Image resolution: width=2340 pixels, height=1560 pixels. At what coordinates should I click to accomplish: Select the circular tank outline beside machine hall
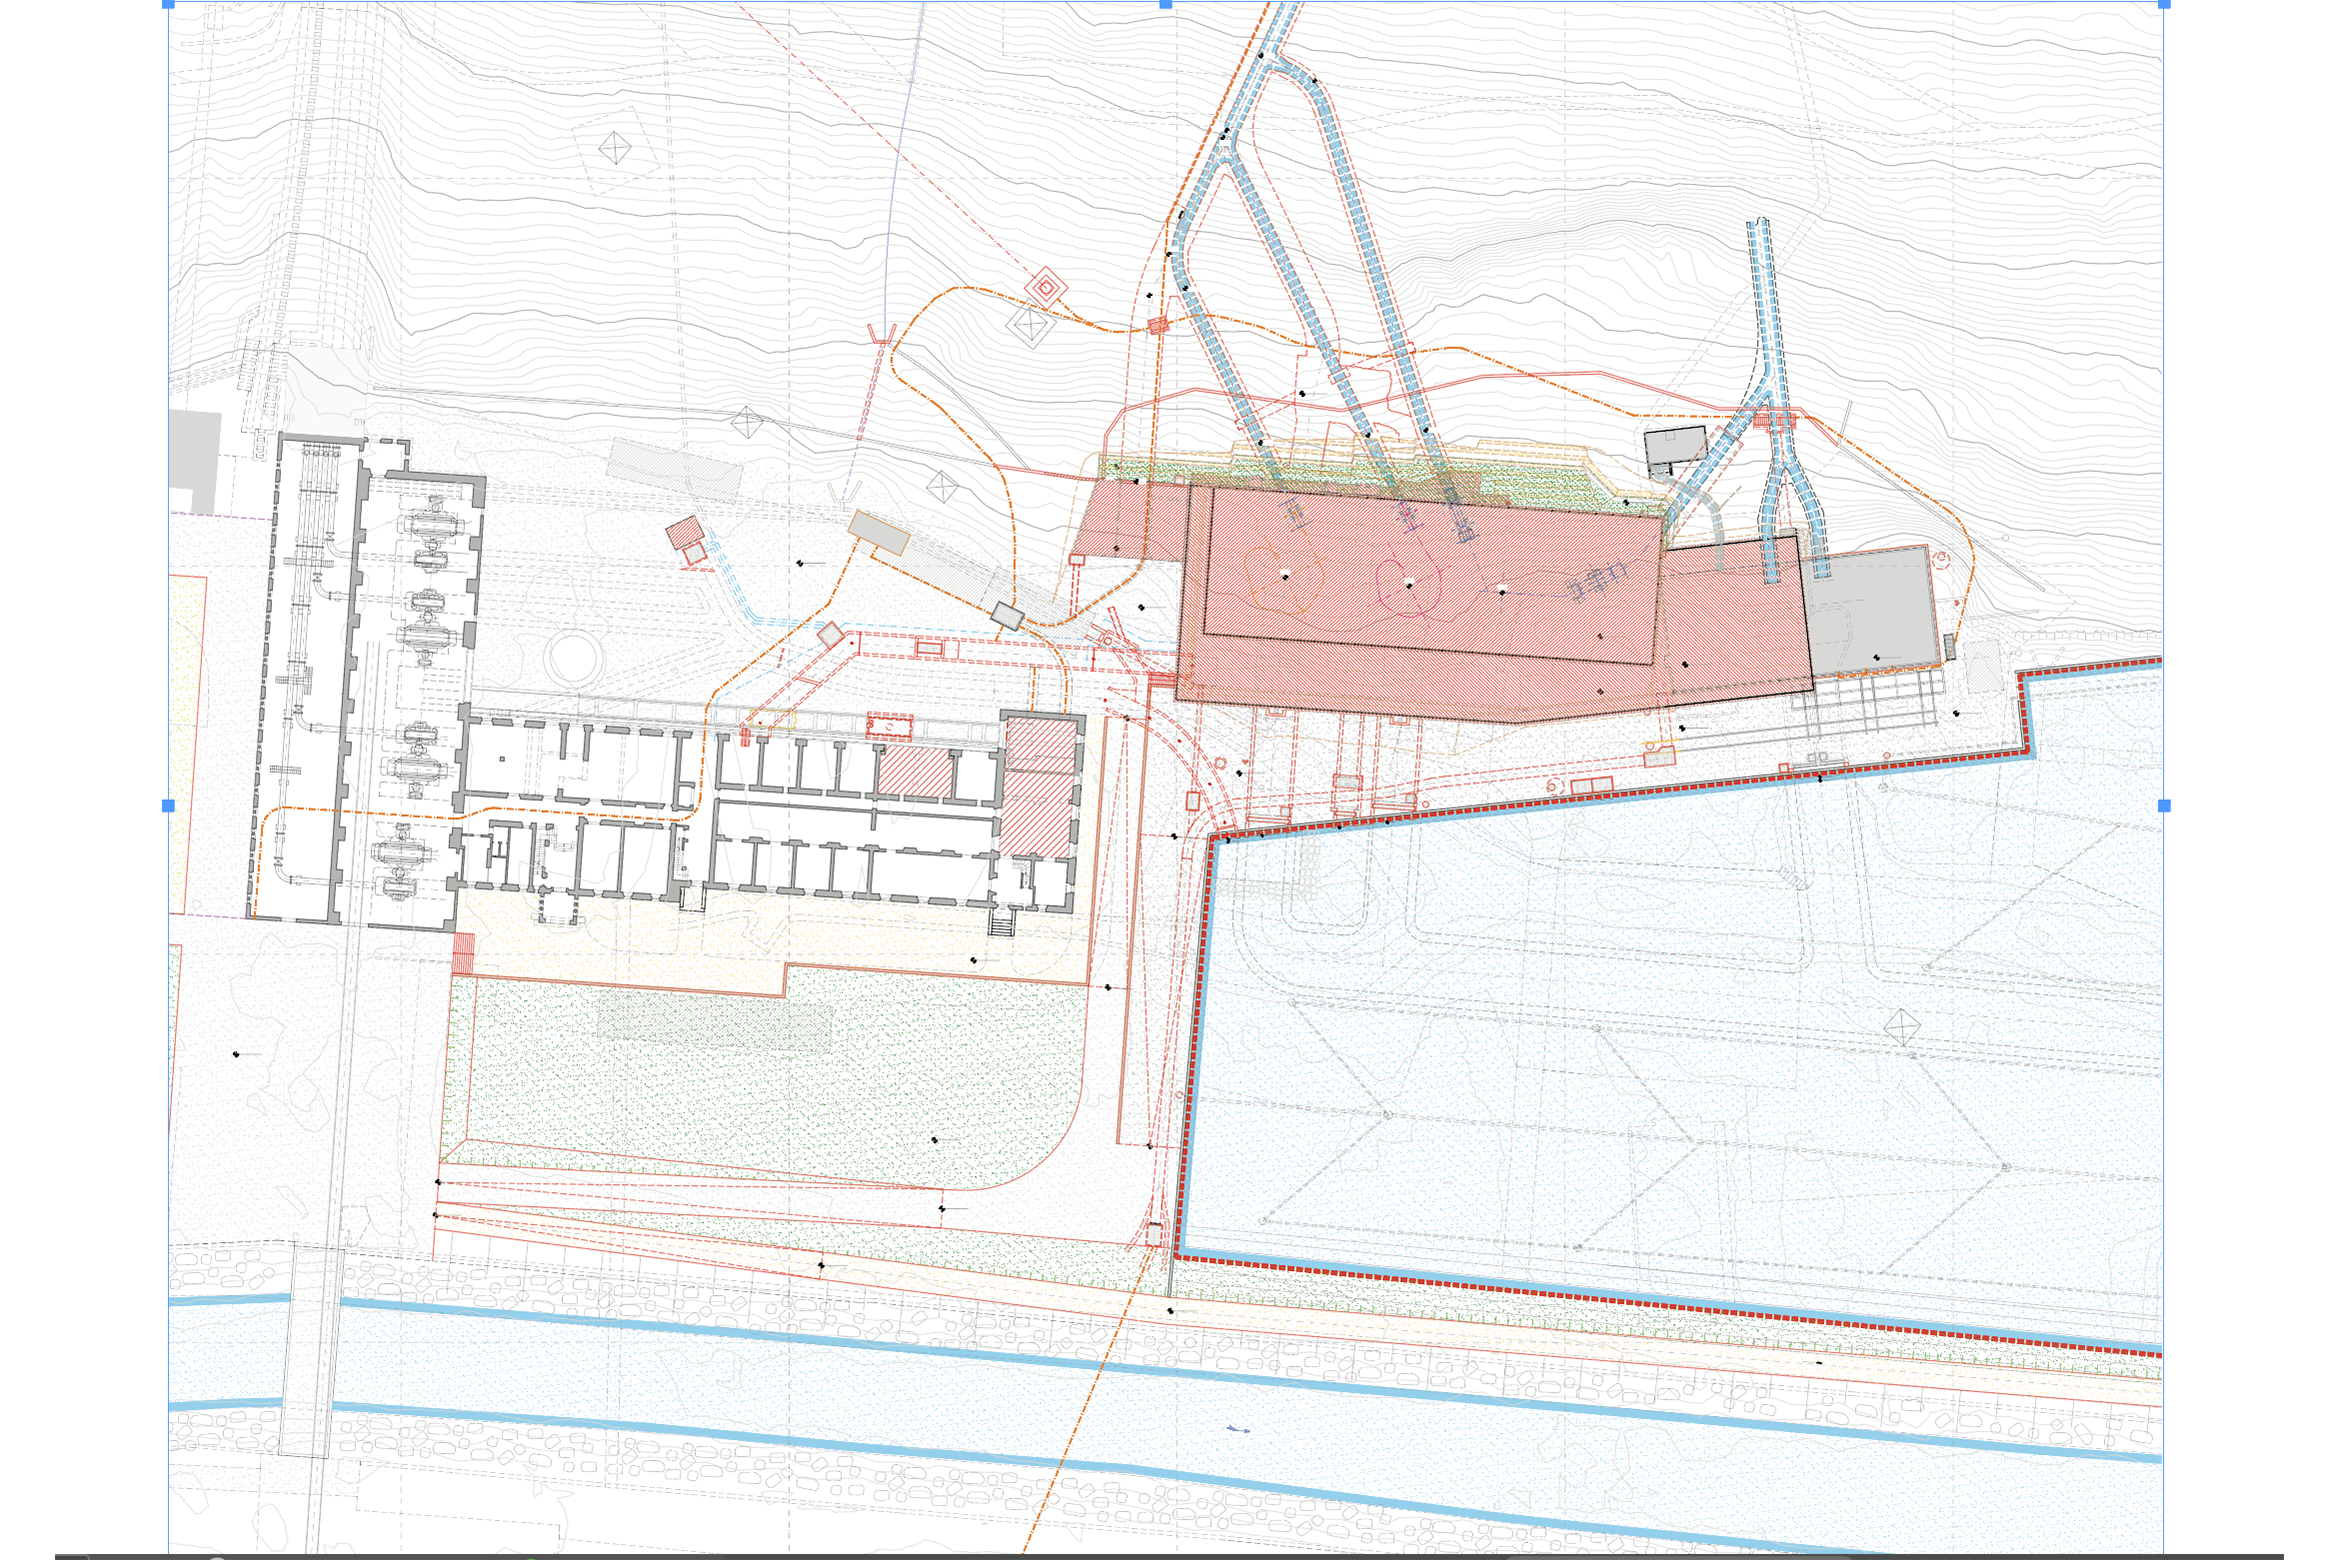click(x=574, y=657)
